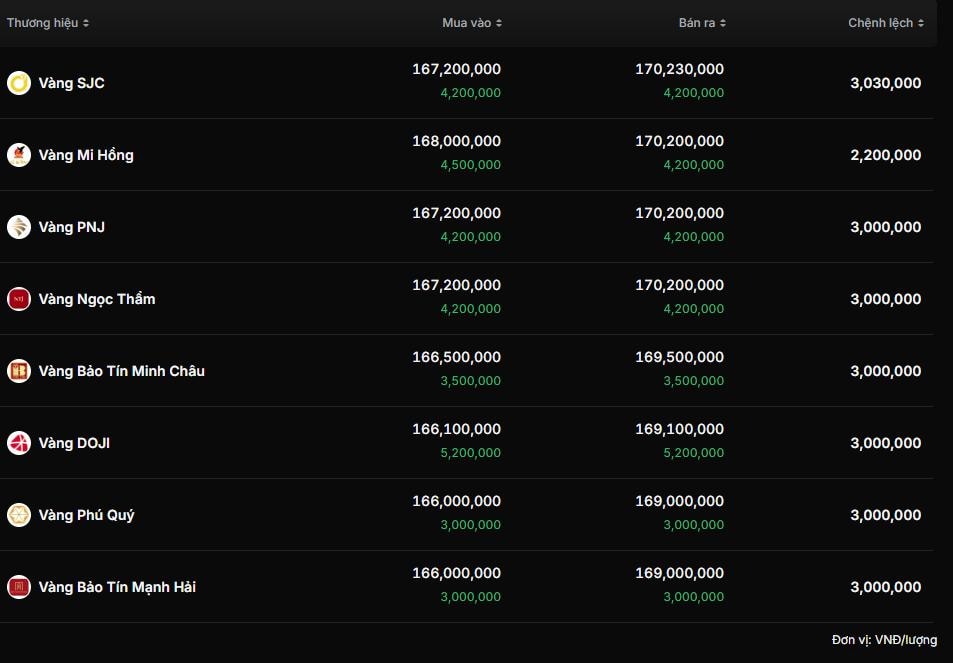Click the Vàng DOJI logo icon
Screen dimensions: 953x663
tap(19, 443)
